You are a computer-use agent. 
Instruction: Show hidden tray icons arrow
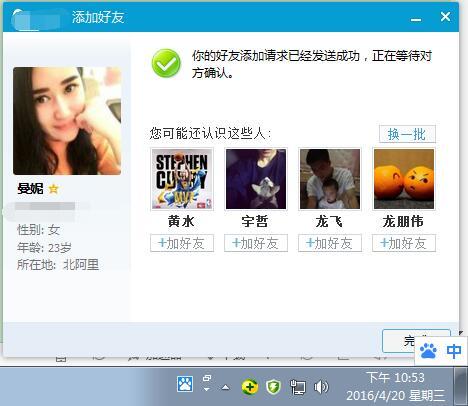tap(226, 387)
